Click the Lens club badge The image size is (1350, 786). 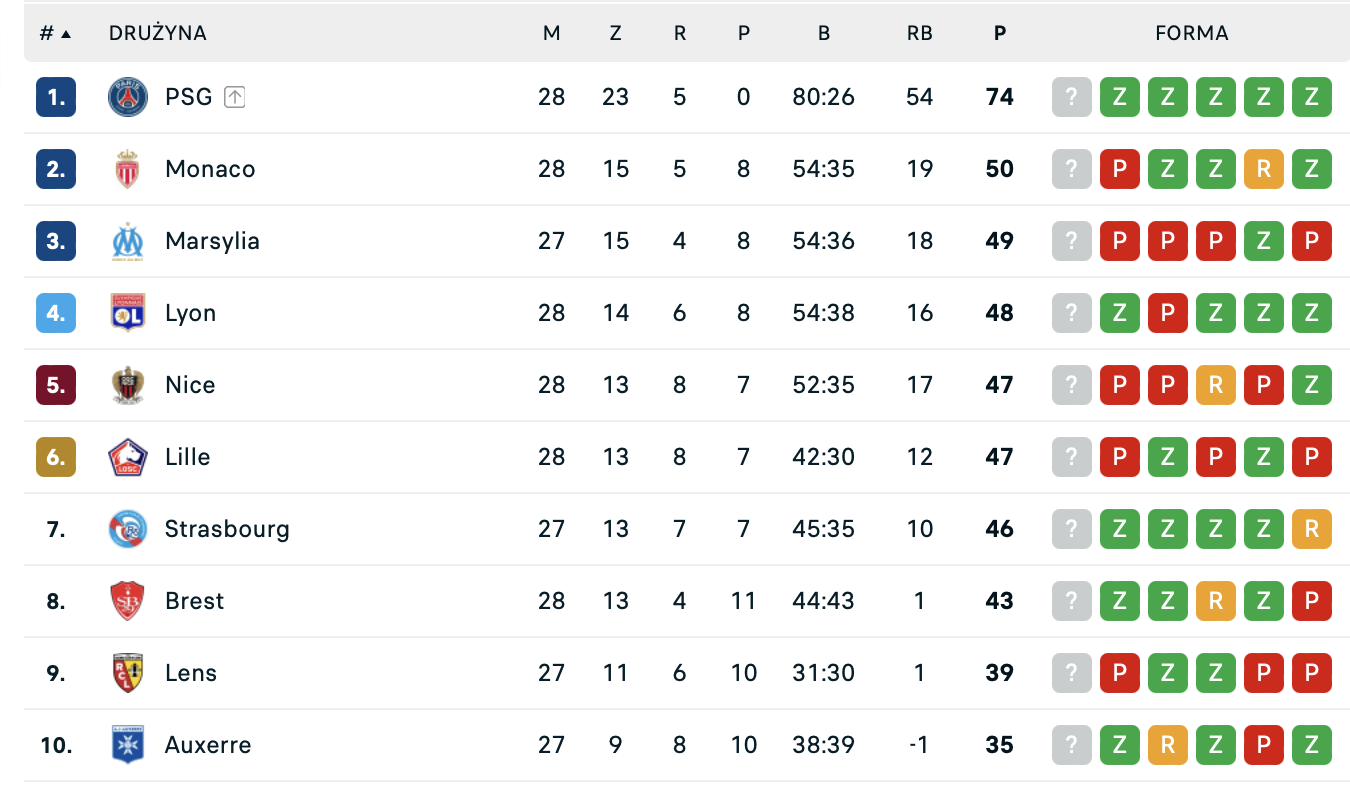[127, 673]
